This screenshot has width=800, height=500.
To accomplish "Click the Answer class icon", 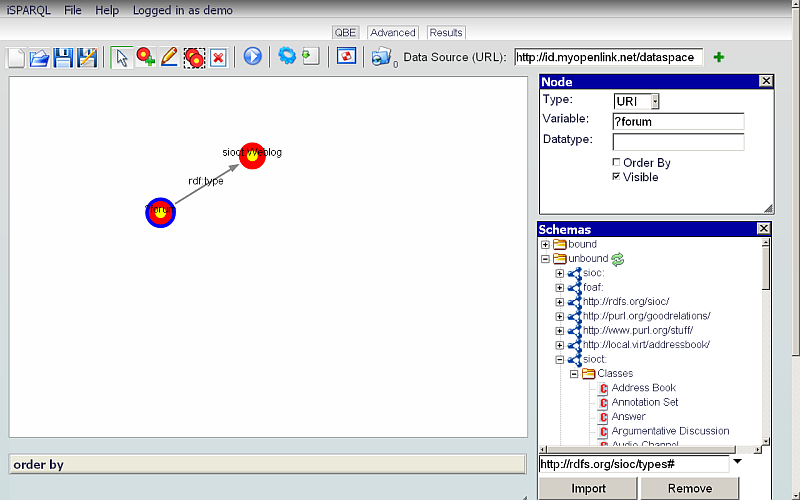I will [603, 417].
